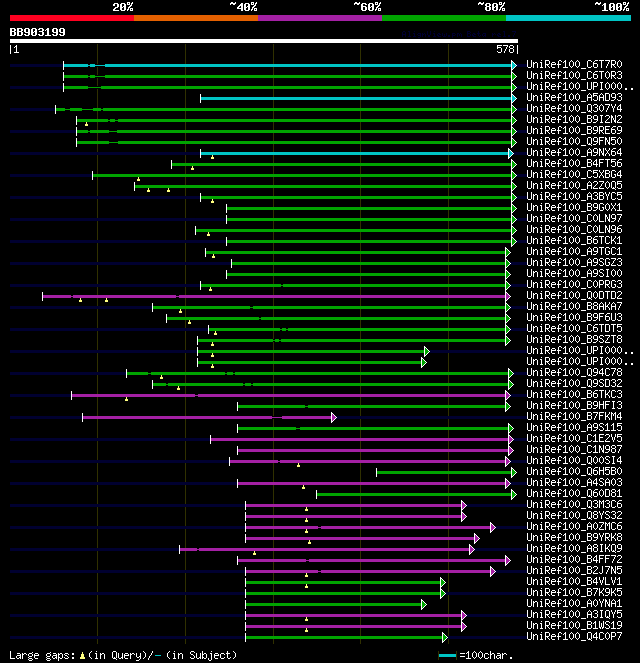Click the UniRef100_C6T7R0 hit label
The height and width of the screenshot is (663, 640).
click(x=574, y=64)
